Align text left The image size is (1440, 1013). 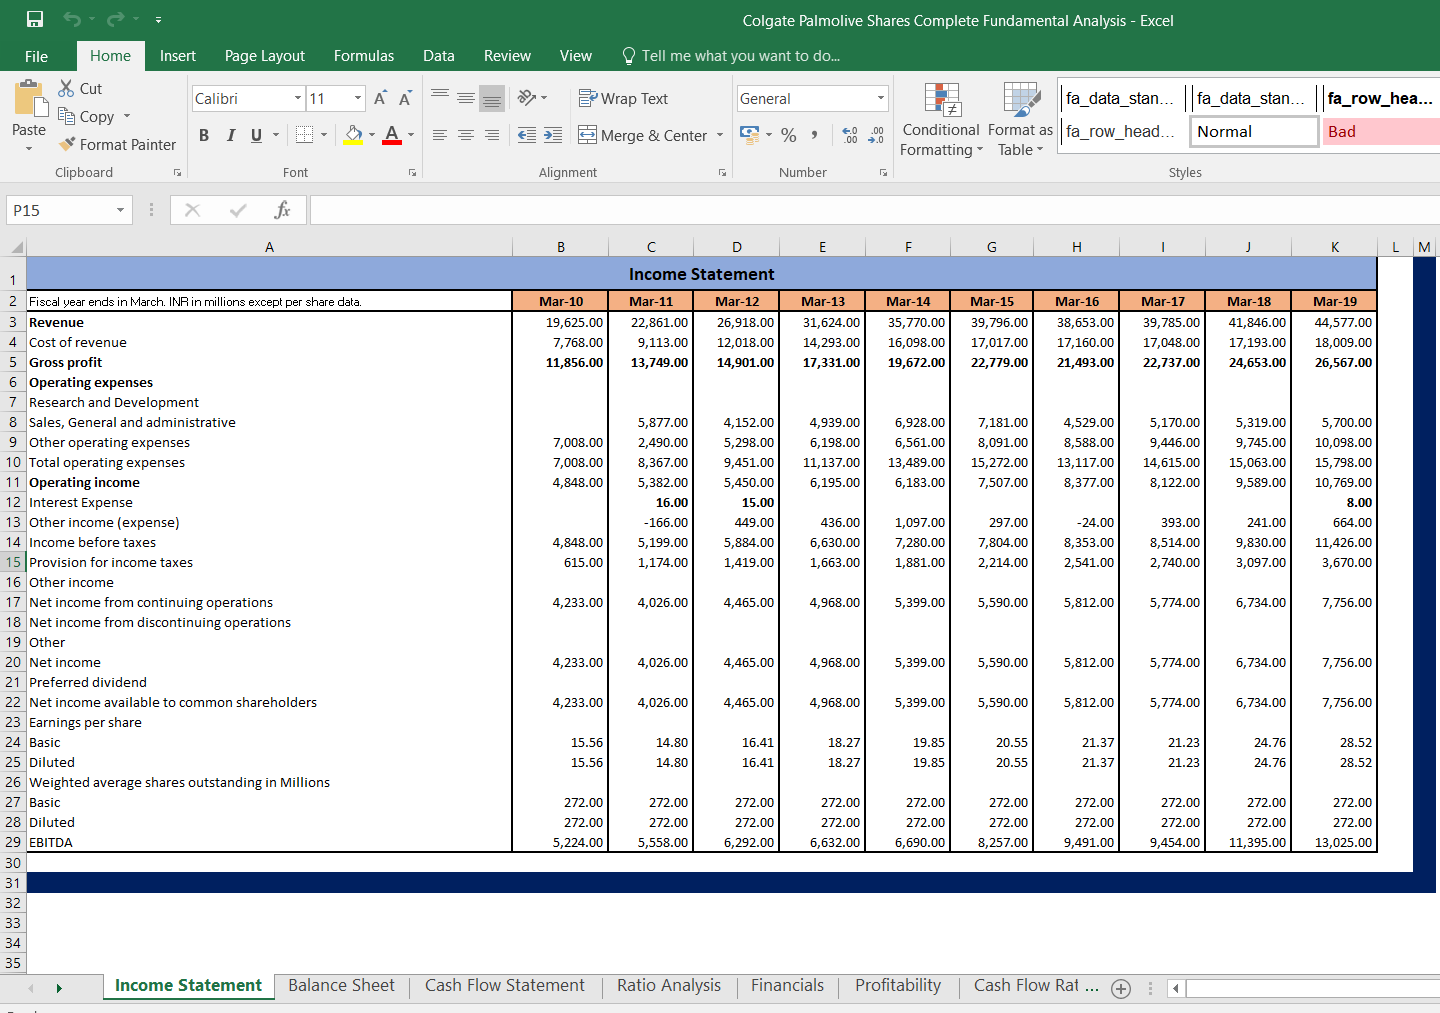coord(440,135)
